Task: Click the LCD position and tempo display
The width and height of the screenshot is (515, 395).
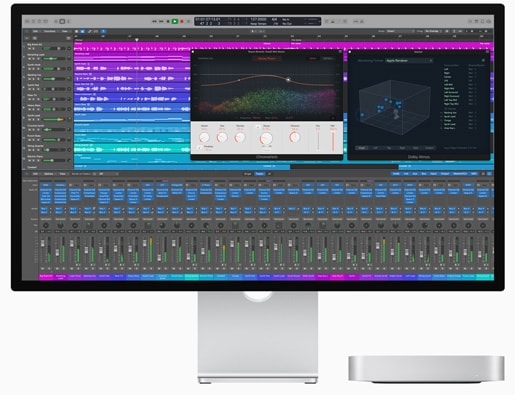Action: point(258,22)
